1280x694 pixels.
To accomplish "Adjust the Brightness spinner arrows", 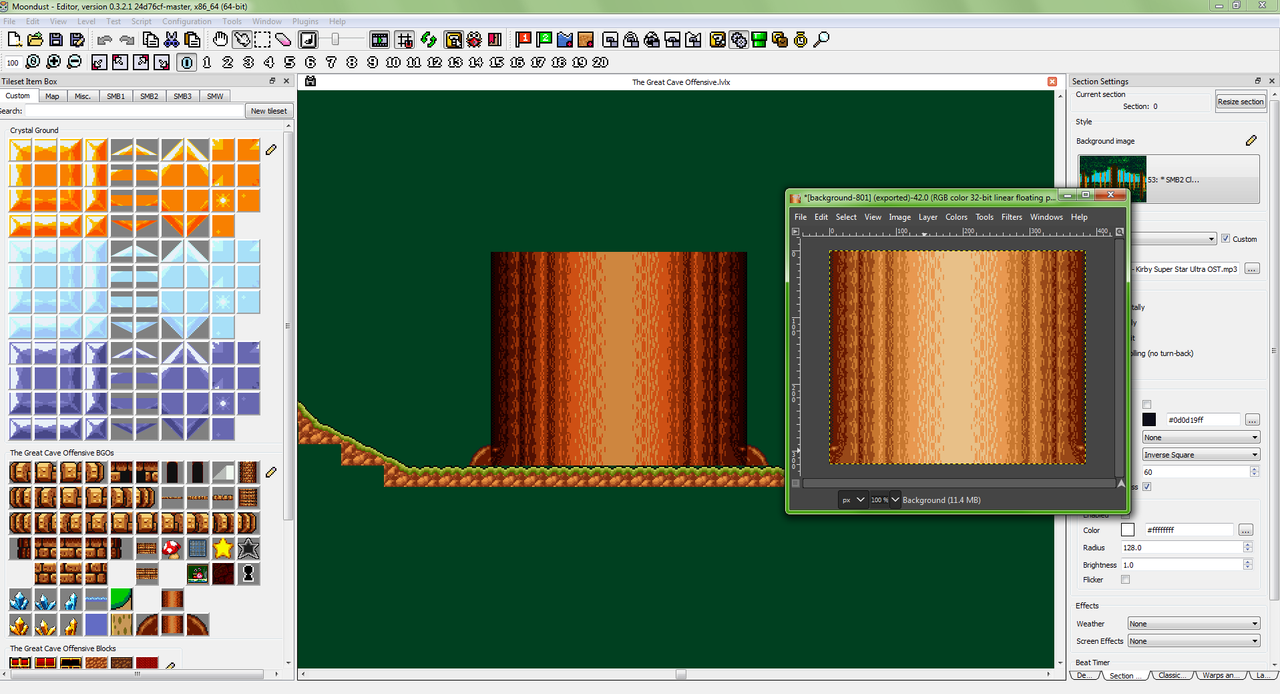I will 1247,565.
